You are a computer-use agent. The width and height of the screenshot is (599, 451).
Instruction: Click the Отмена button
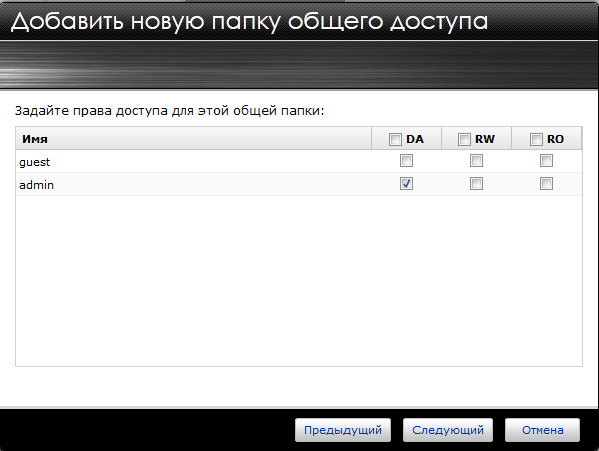[x=542, y=430]
